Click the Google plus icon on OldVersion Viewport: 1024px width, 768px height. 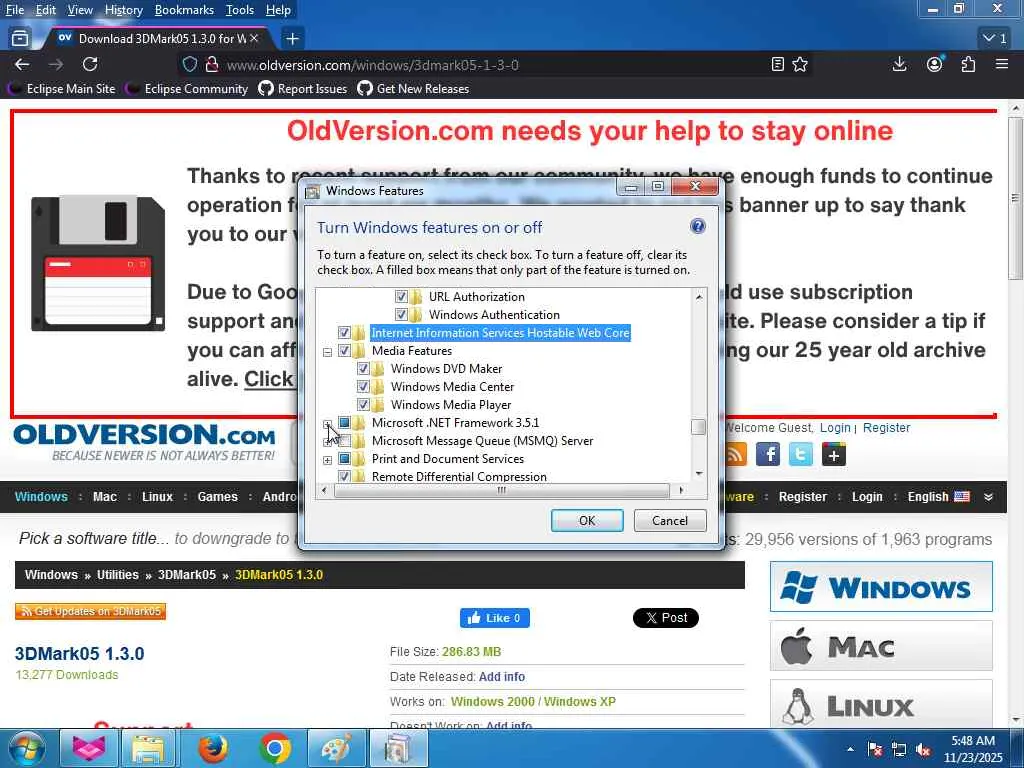click(x=834, y=454)
